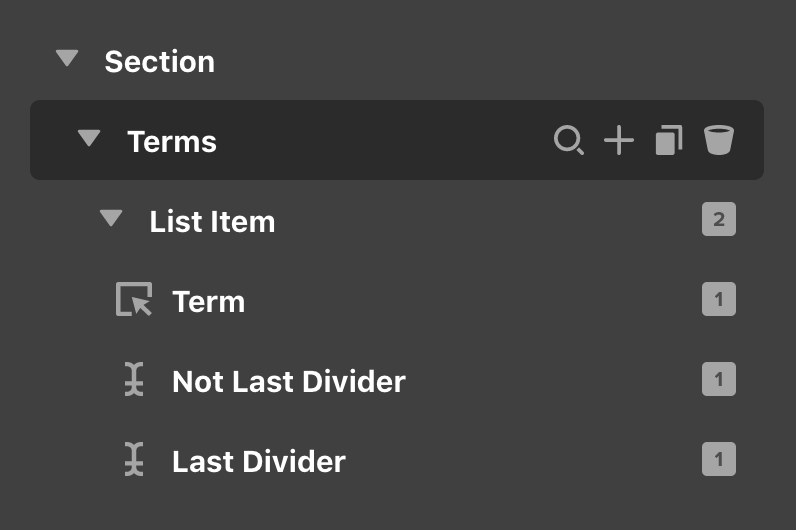
Task: Delete Terms using the trash icon
Action: tap(718, 140)
